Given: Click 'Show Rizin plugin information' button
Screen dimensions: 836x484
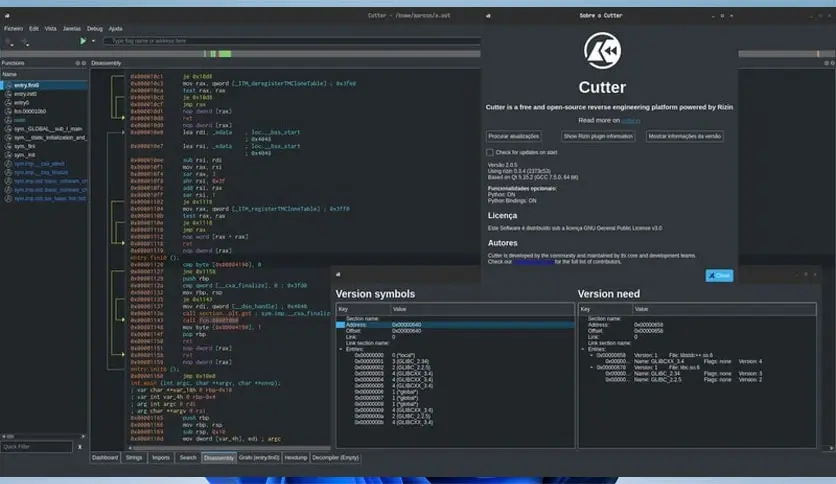Looking at the screenshot, I should point(598,136).
